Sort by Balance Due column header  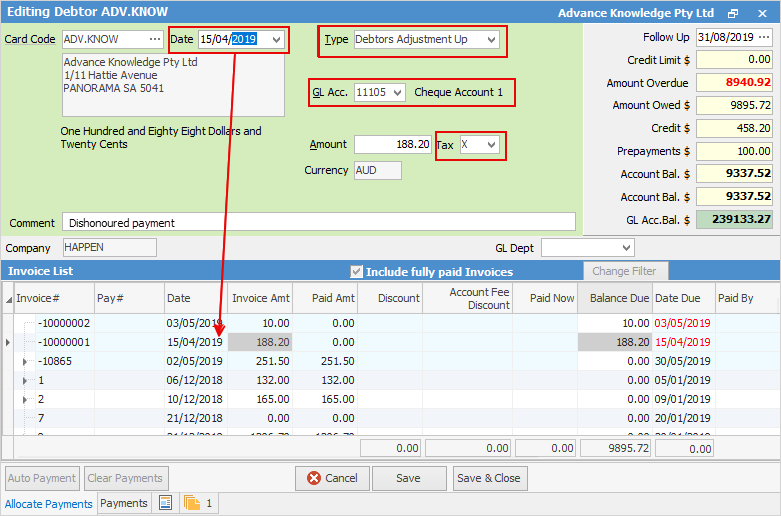coord(615,298)
